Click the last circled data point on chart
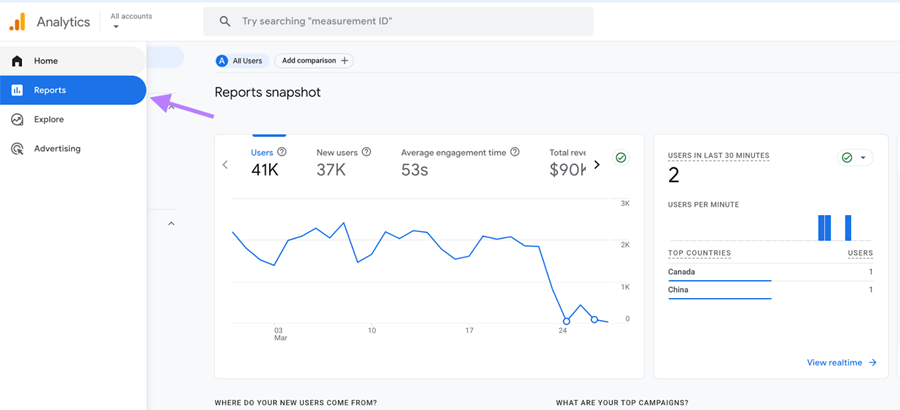 tap(594, 319)
